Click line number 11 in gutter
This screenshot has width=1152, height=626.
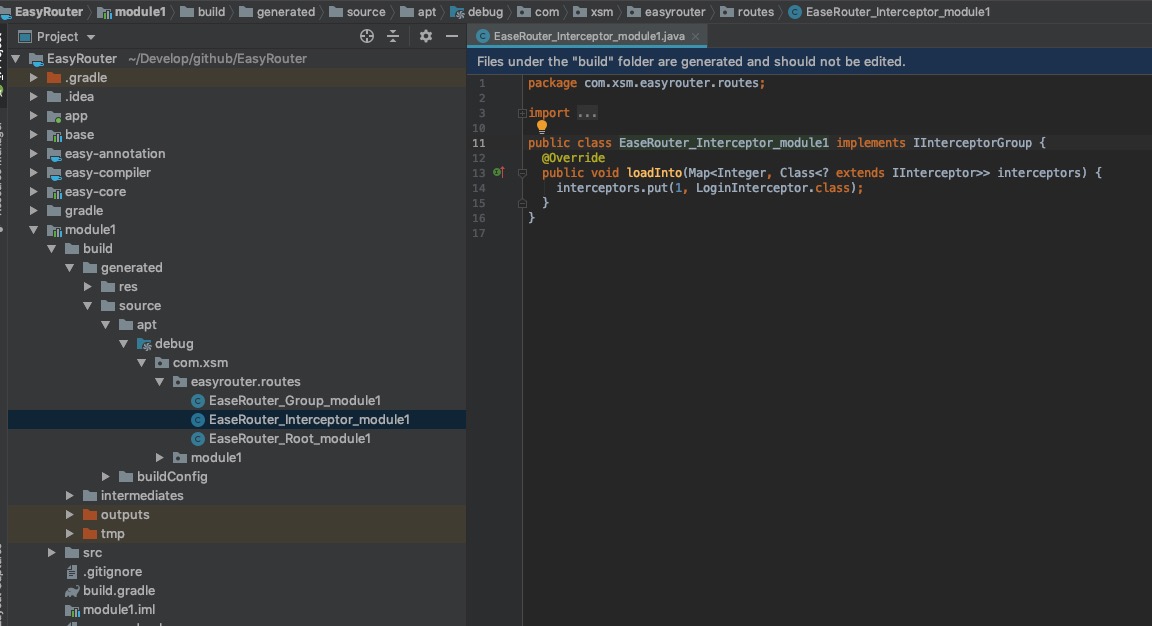(x=478, y=143)
